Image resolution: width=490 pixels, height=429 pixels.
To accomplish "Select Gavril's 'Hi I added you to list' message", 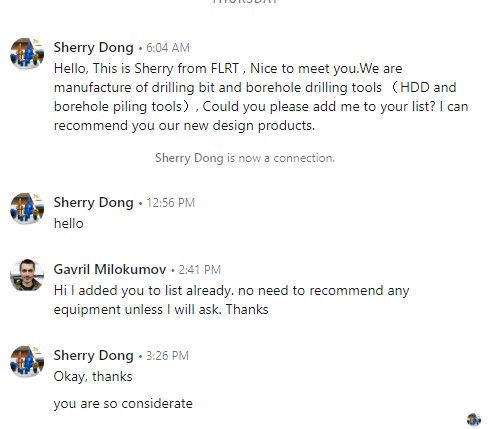I will coord(231,300).
